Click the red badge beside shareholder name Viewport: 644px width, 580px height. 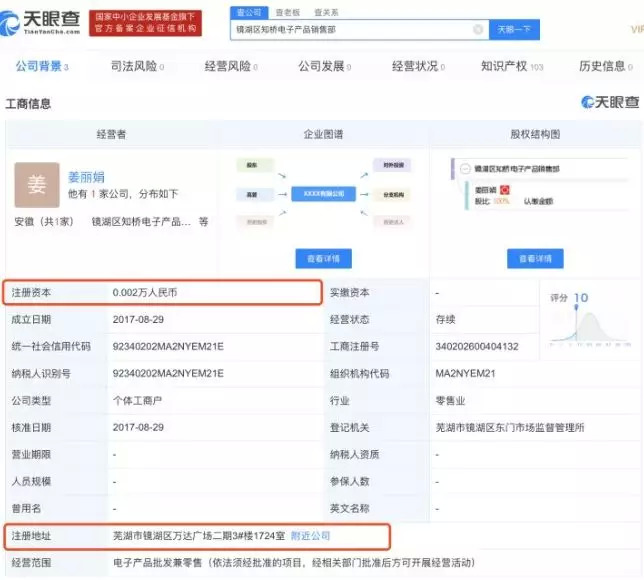point(505,188)
